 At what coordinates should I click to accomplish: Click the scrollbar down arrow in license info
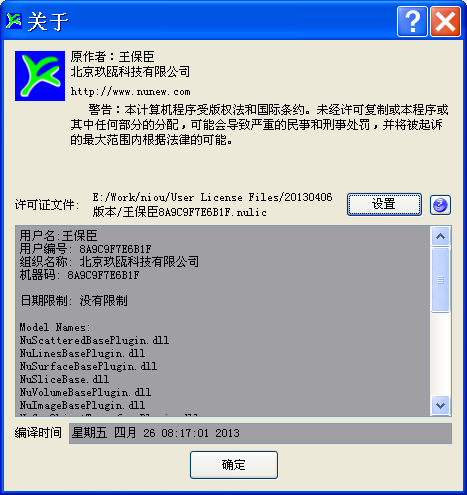[440, 405]
